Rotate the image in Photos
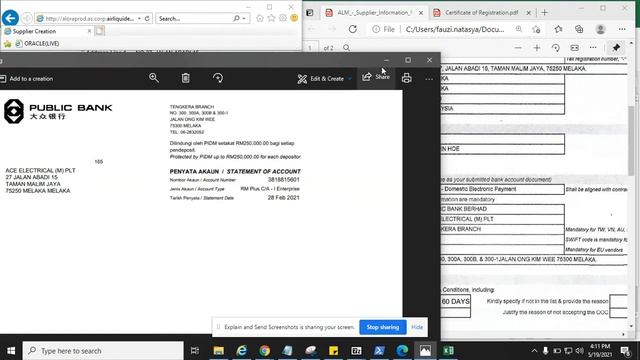The height and width of the screenshot is (360, 640). click(218, 78)
